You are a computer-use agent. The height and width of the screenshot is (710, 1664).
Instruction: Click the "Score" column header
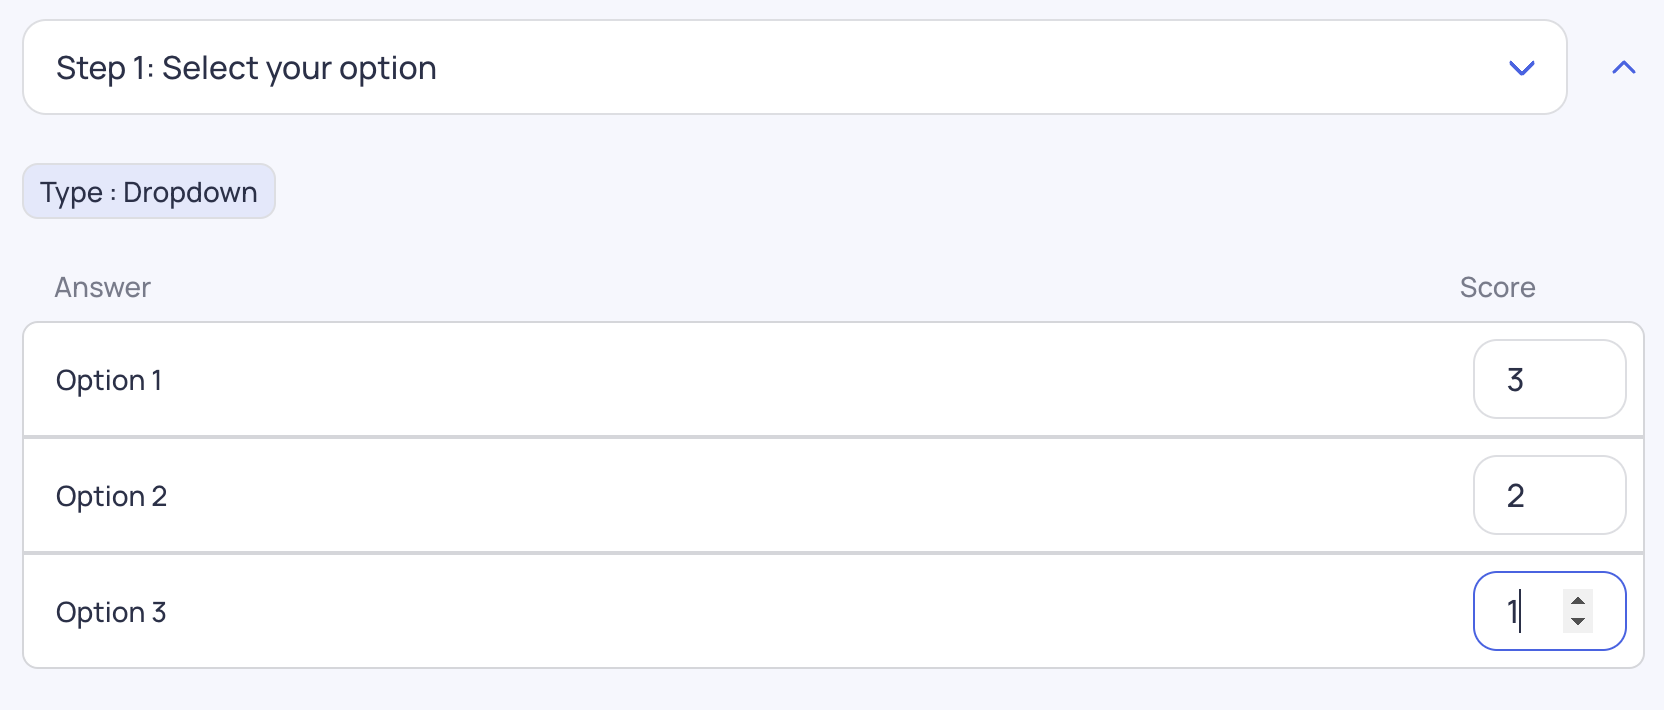1497,287
